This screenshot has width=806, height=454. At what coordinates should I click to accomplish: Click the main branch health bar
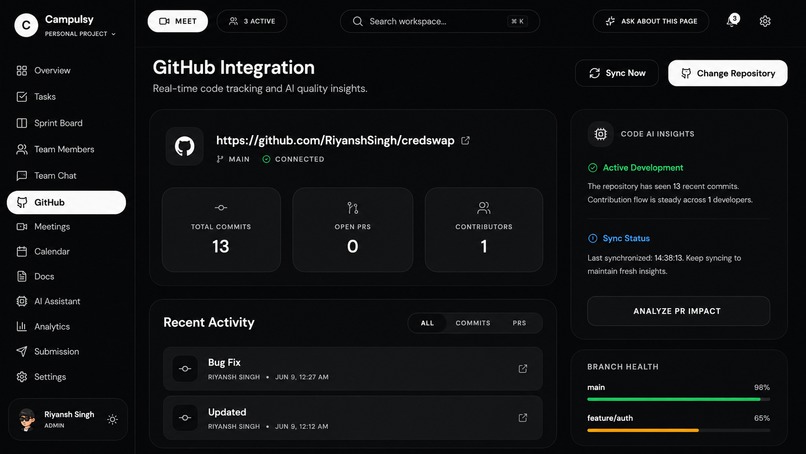[679, 399]
